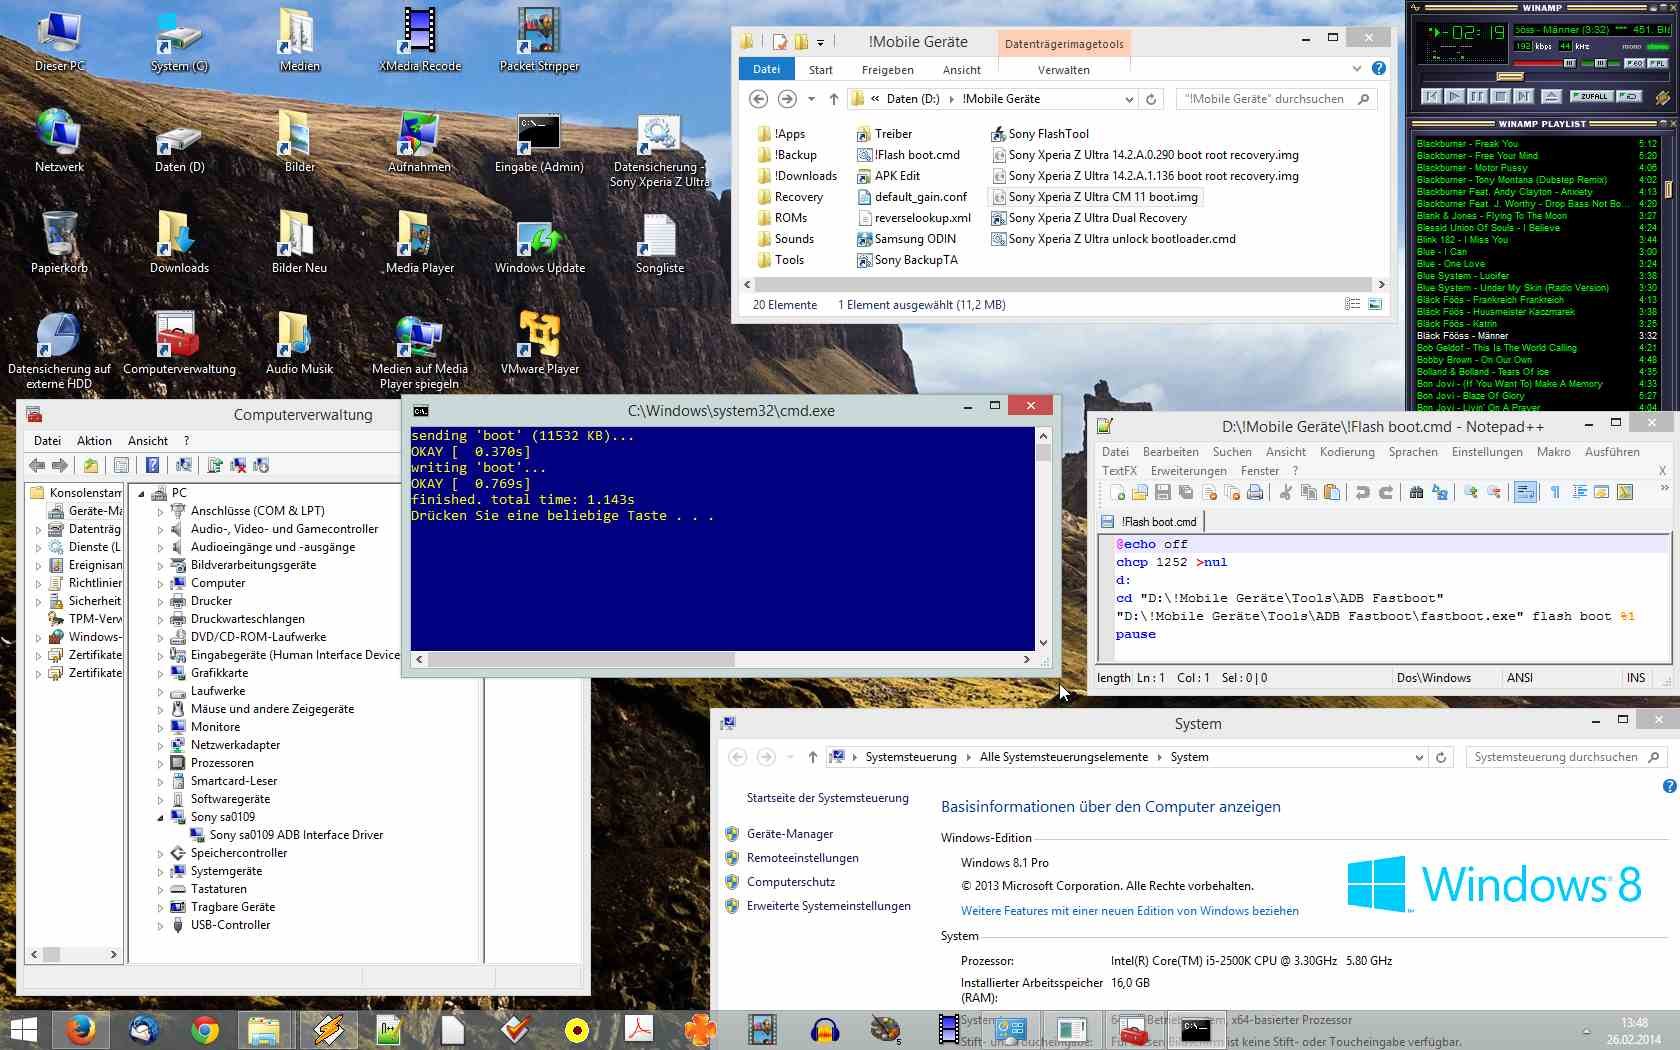The image size is (1680, 1050).
Task: Click Explorer refresh button beside address bar
Action: point(1151,99)
